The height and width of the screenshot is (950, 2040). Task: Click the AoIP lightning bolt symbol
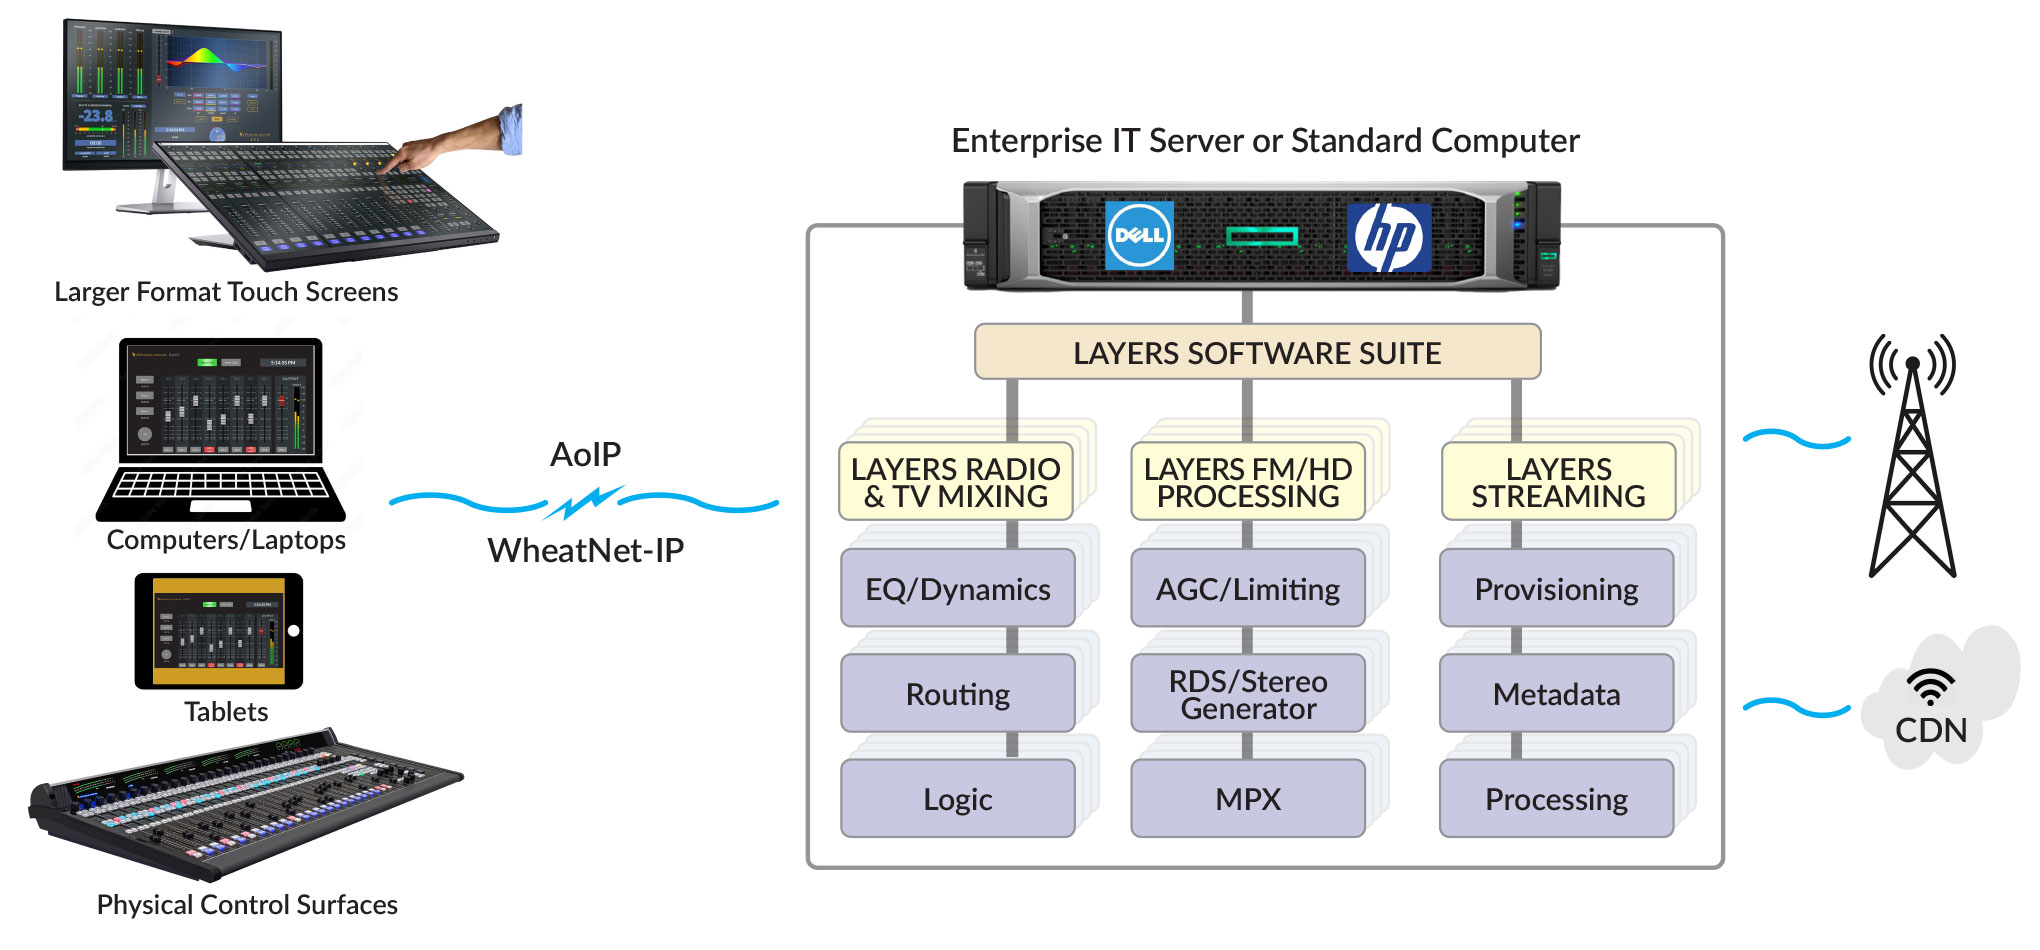pyautogui.click(x=584, y=501)
